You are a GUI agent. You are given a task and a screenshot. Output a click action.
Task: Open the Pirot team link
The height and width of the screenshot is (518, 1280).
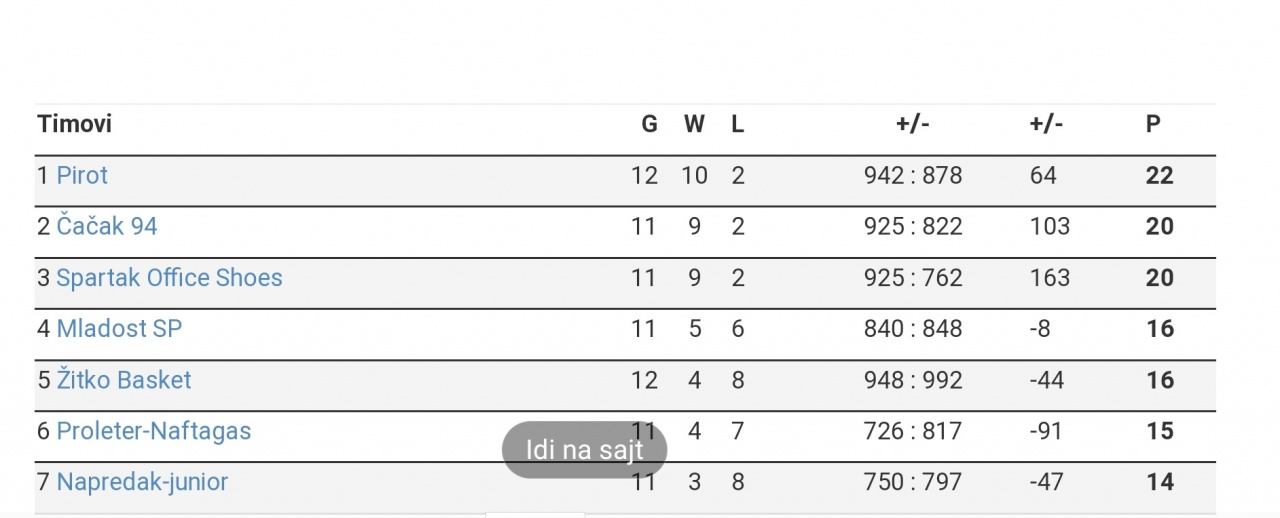tap(82, 176)
